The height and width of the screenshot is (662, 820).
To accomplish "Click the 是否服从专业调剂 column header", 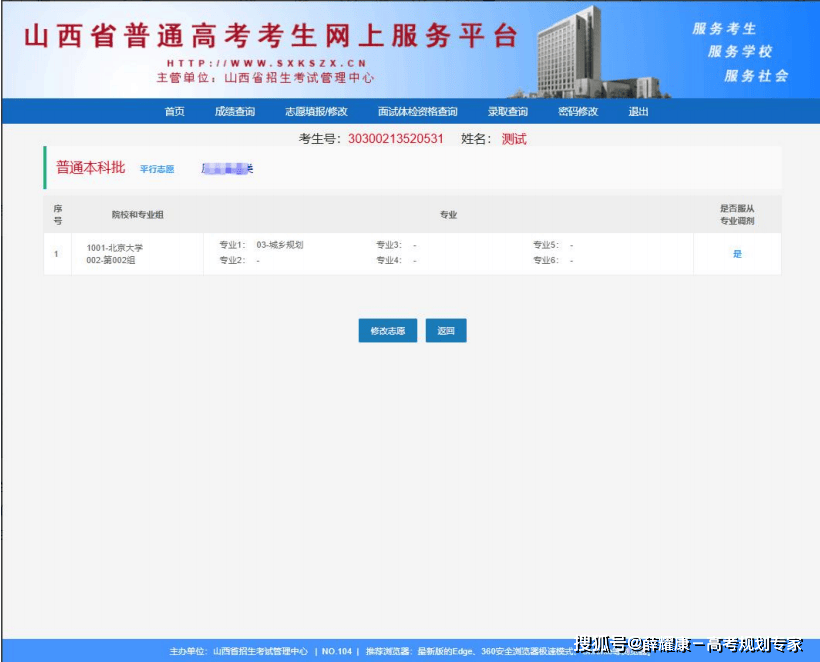I will [737, 214].
